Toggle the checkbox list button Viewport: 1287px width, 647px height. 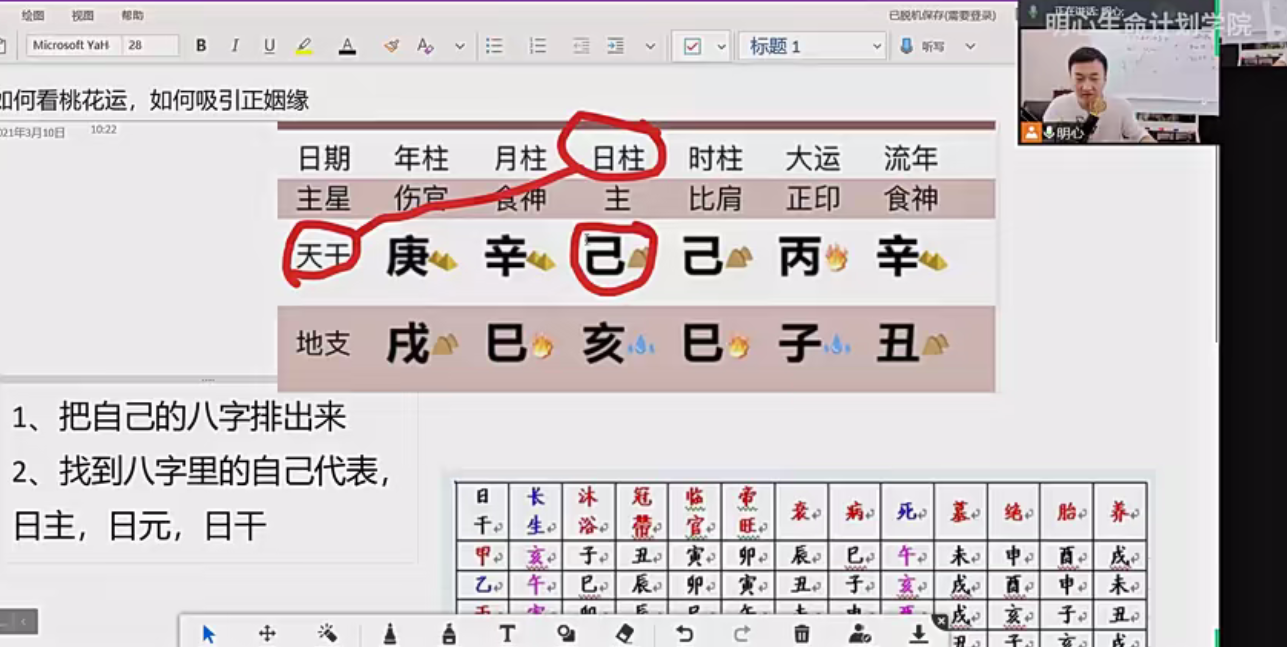click(x=693, y=46)
